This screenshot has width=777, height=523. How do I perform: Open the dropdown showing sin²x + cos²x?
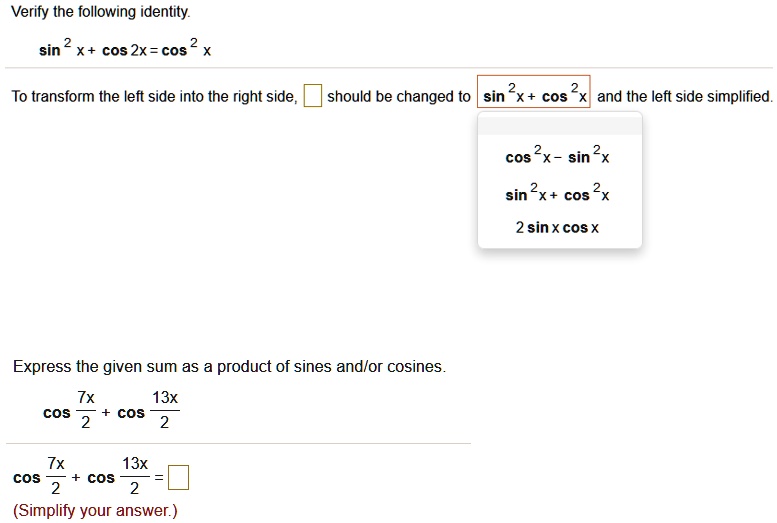[x=534, y=92]
